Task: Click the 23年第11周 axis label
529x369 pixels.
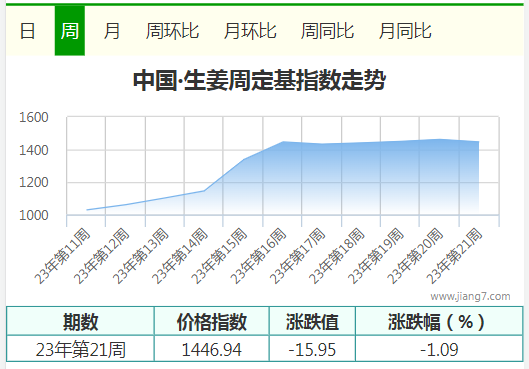Action: 63,256
